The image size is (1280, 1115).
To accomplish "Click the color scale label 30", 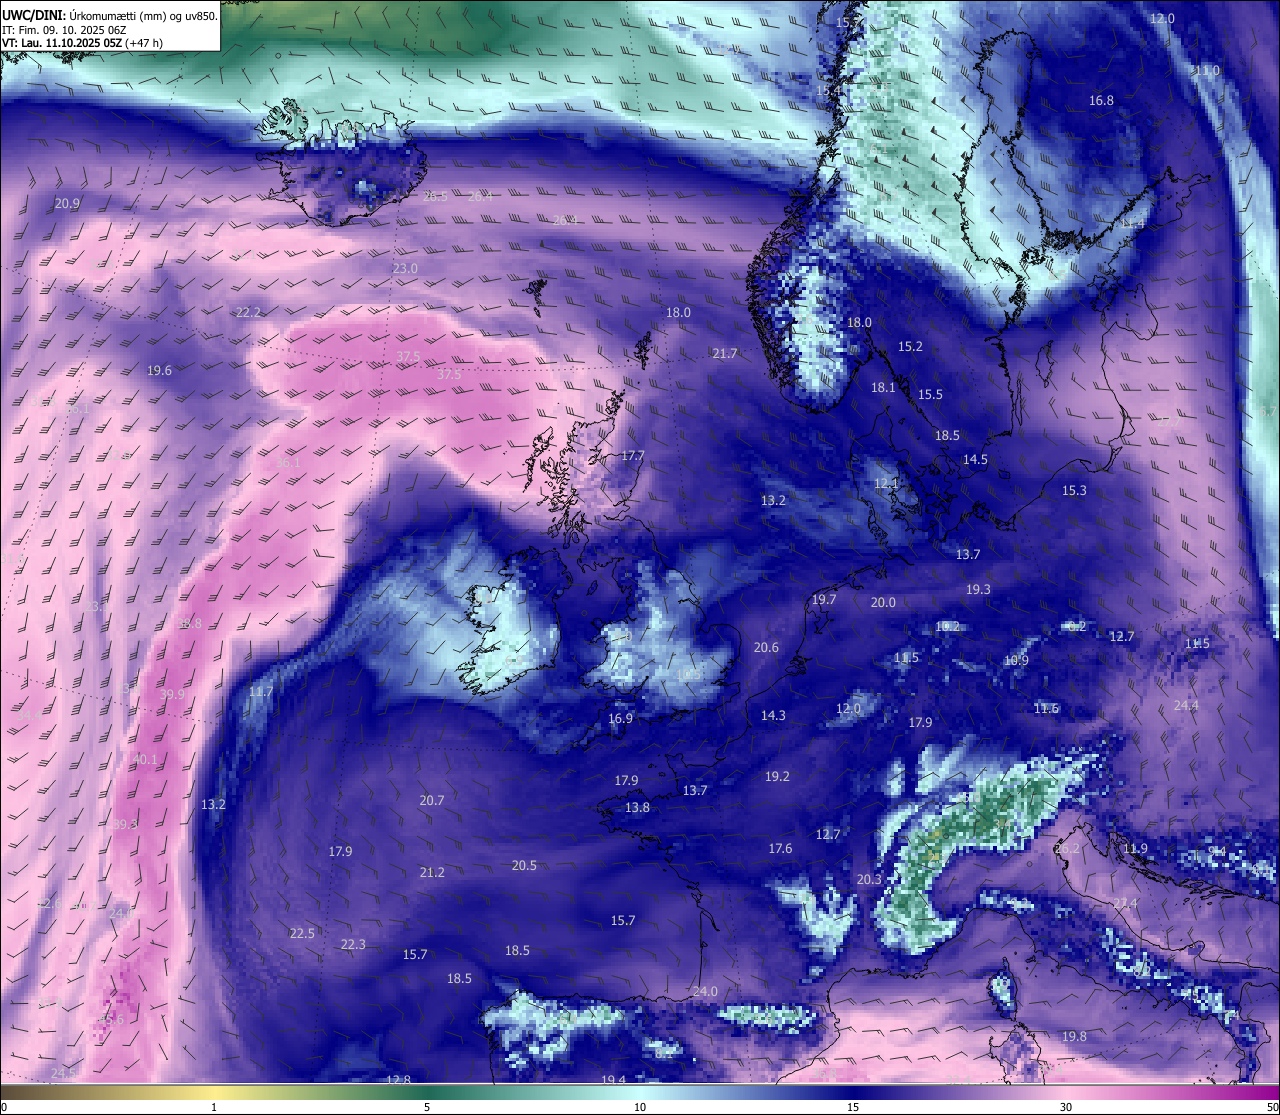I will click(1066, 1107).
